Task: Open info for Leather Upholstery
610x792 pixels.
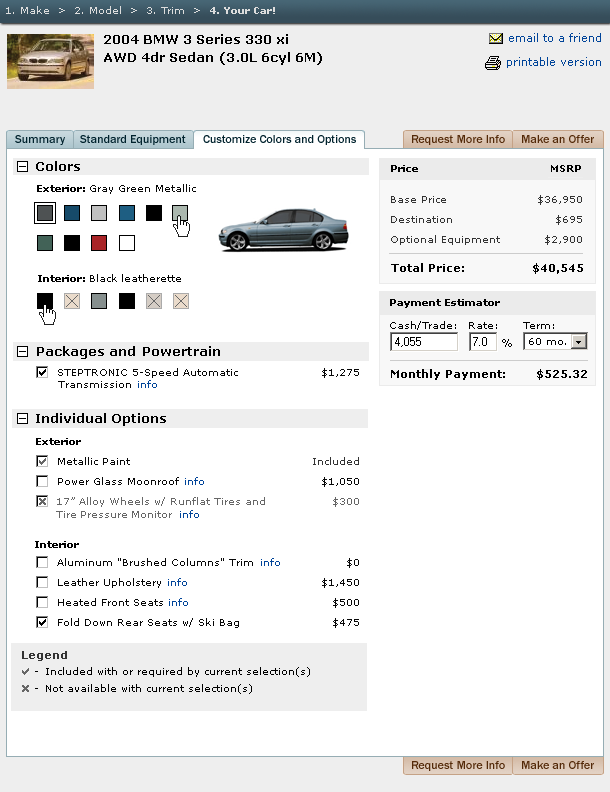Action: click(x=177, y=582)
